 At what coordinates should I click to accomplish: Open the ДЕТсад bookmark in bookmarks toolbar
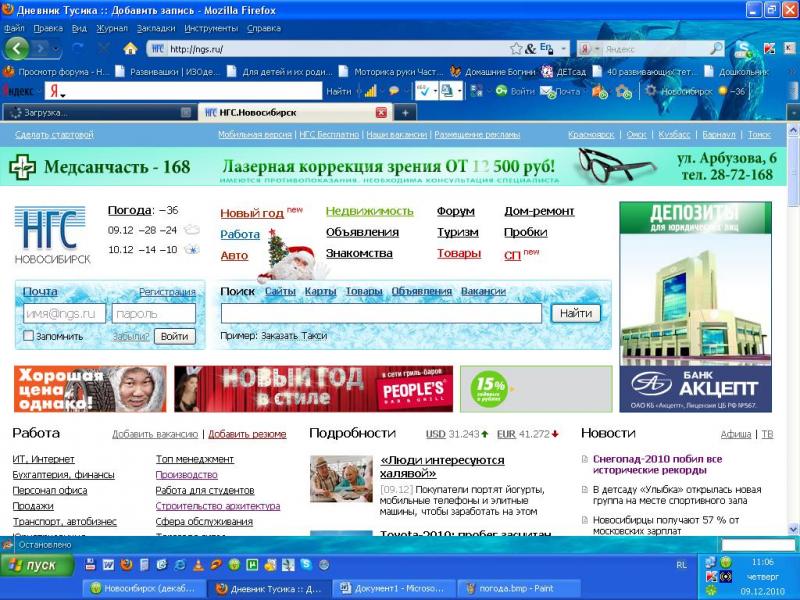tap(564, 72)
